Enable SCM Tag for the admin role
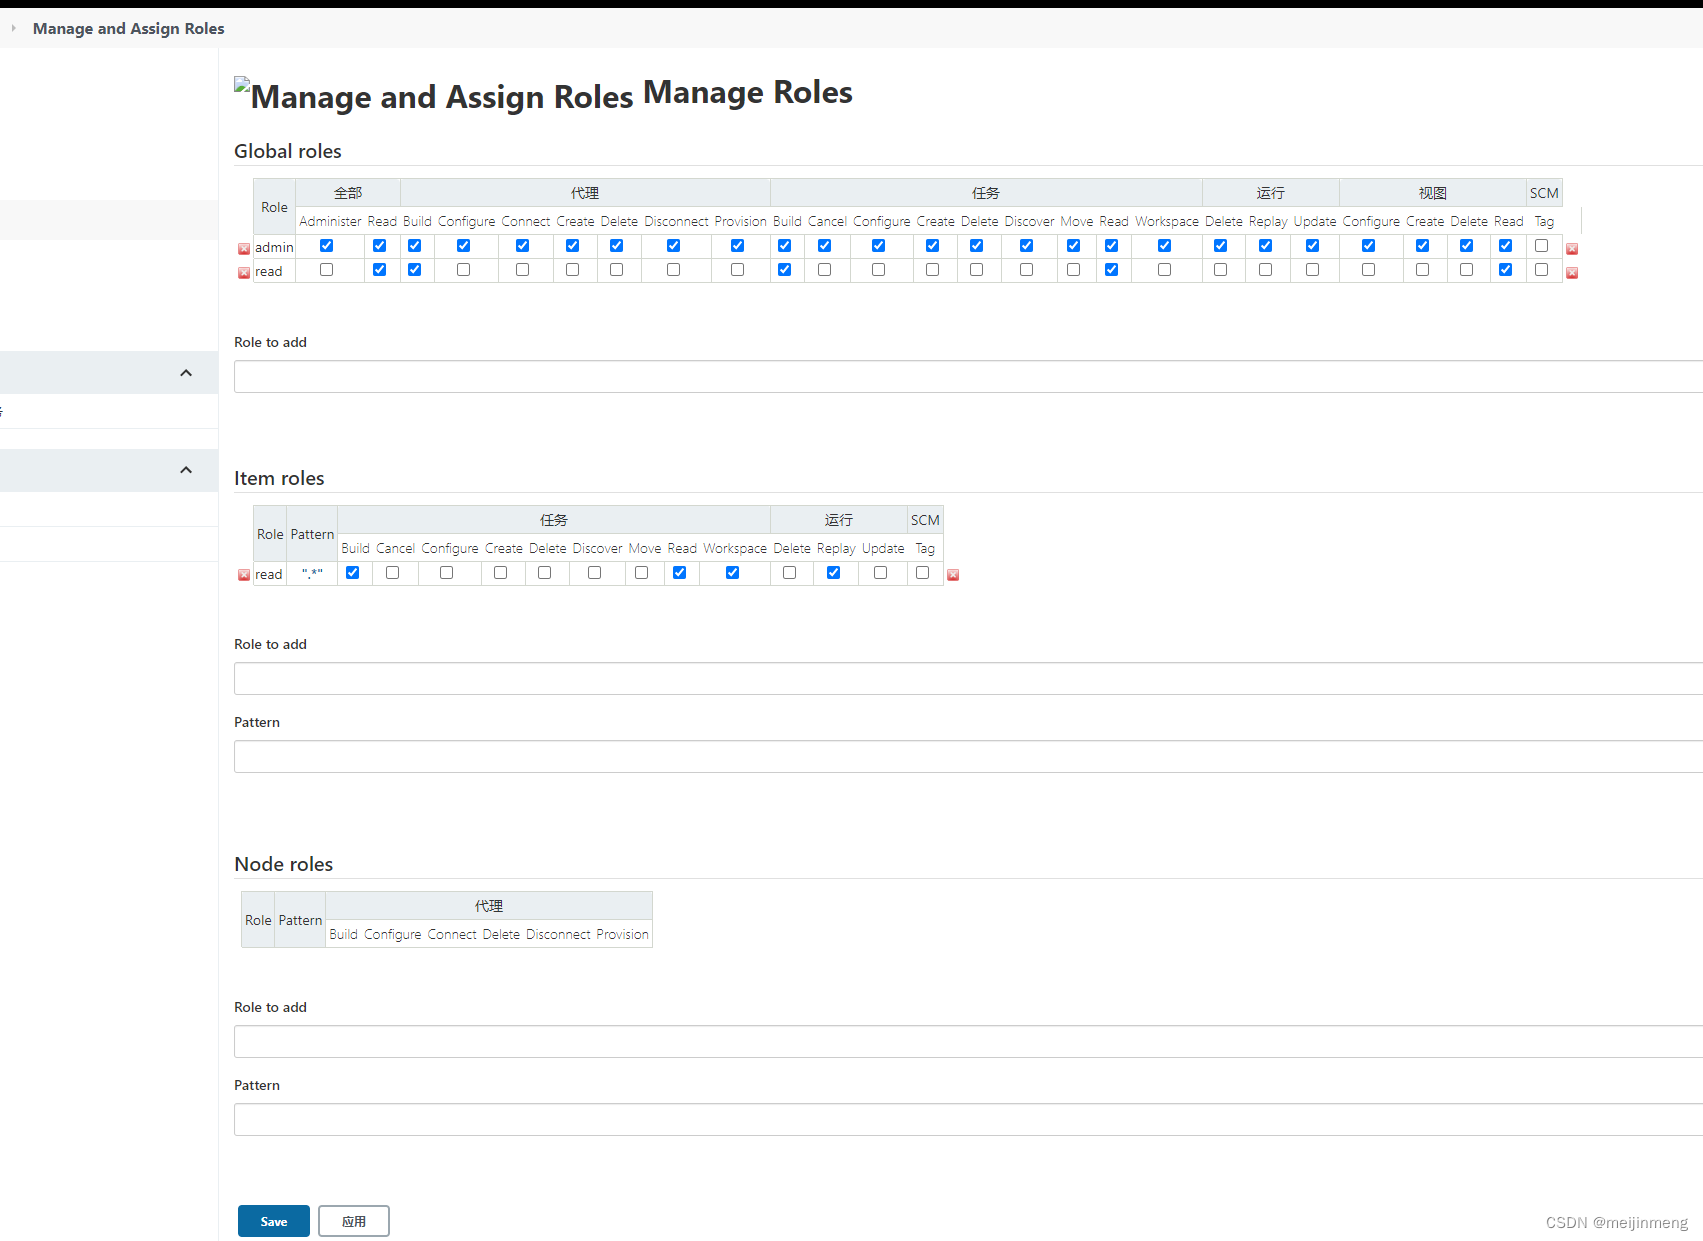The image size is (1703, 1241). (x=1541, y=245)
